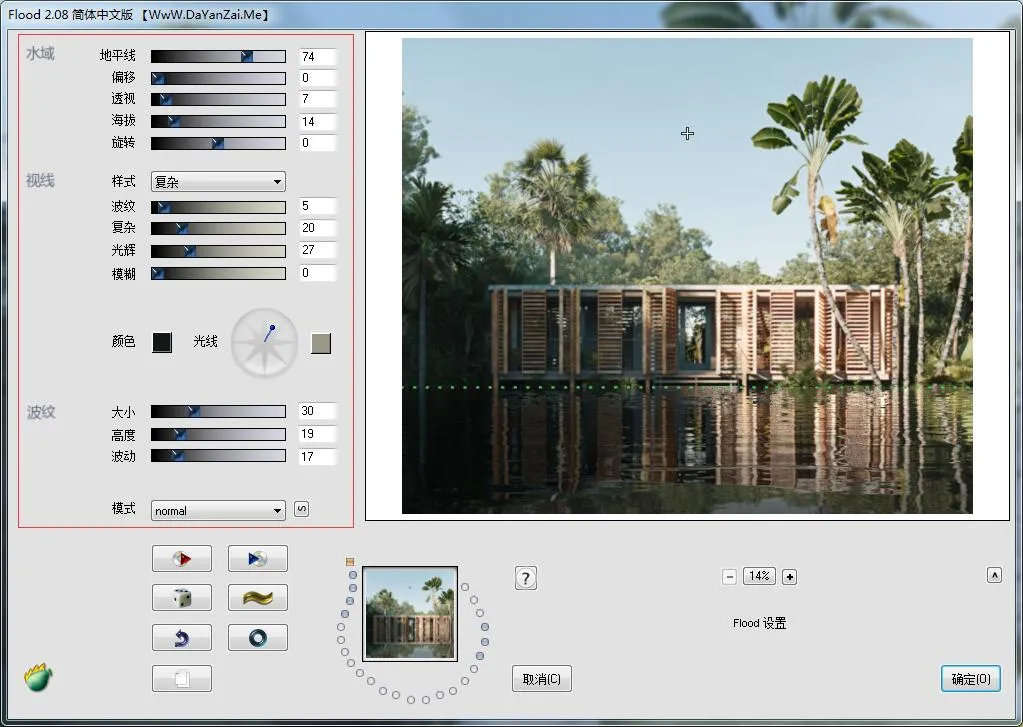Viewport: 1023px width, 727px height.
Task: Click the 地平线 value input field
Action: pyautogui.click(x=317, y=57)
